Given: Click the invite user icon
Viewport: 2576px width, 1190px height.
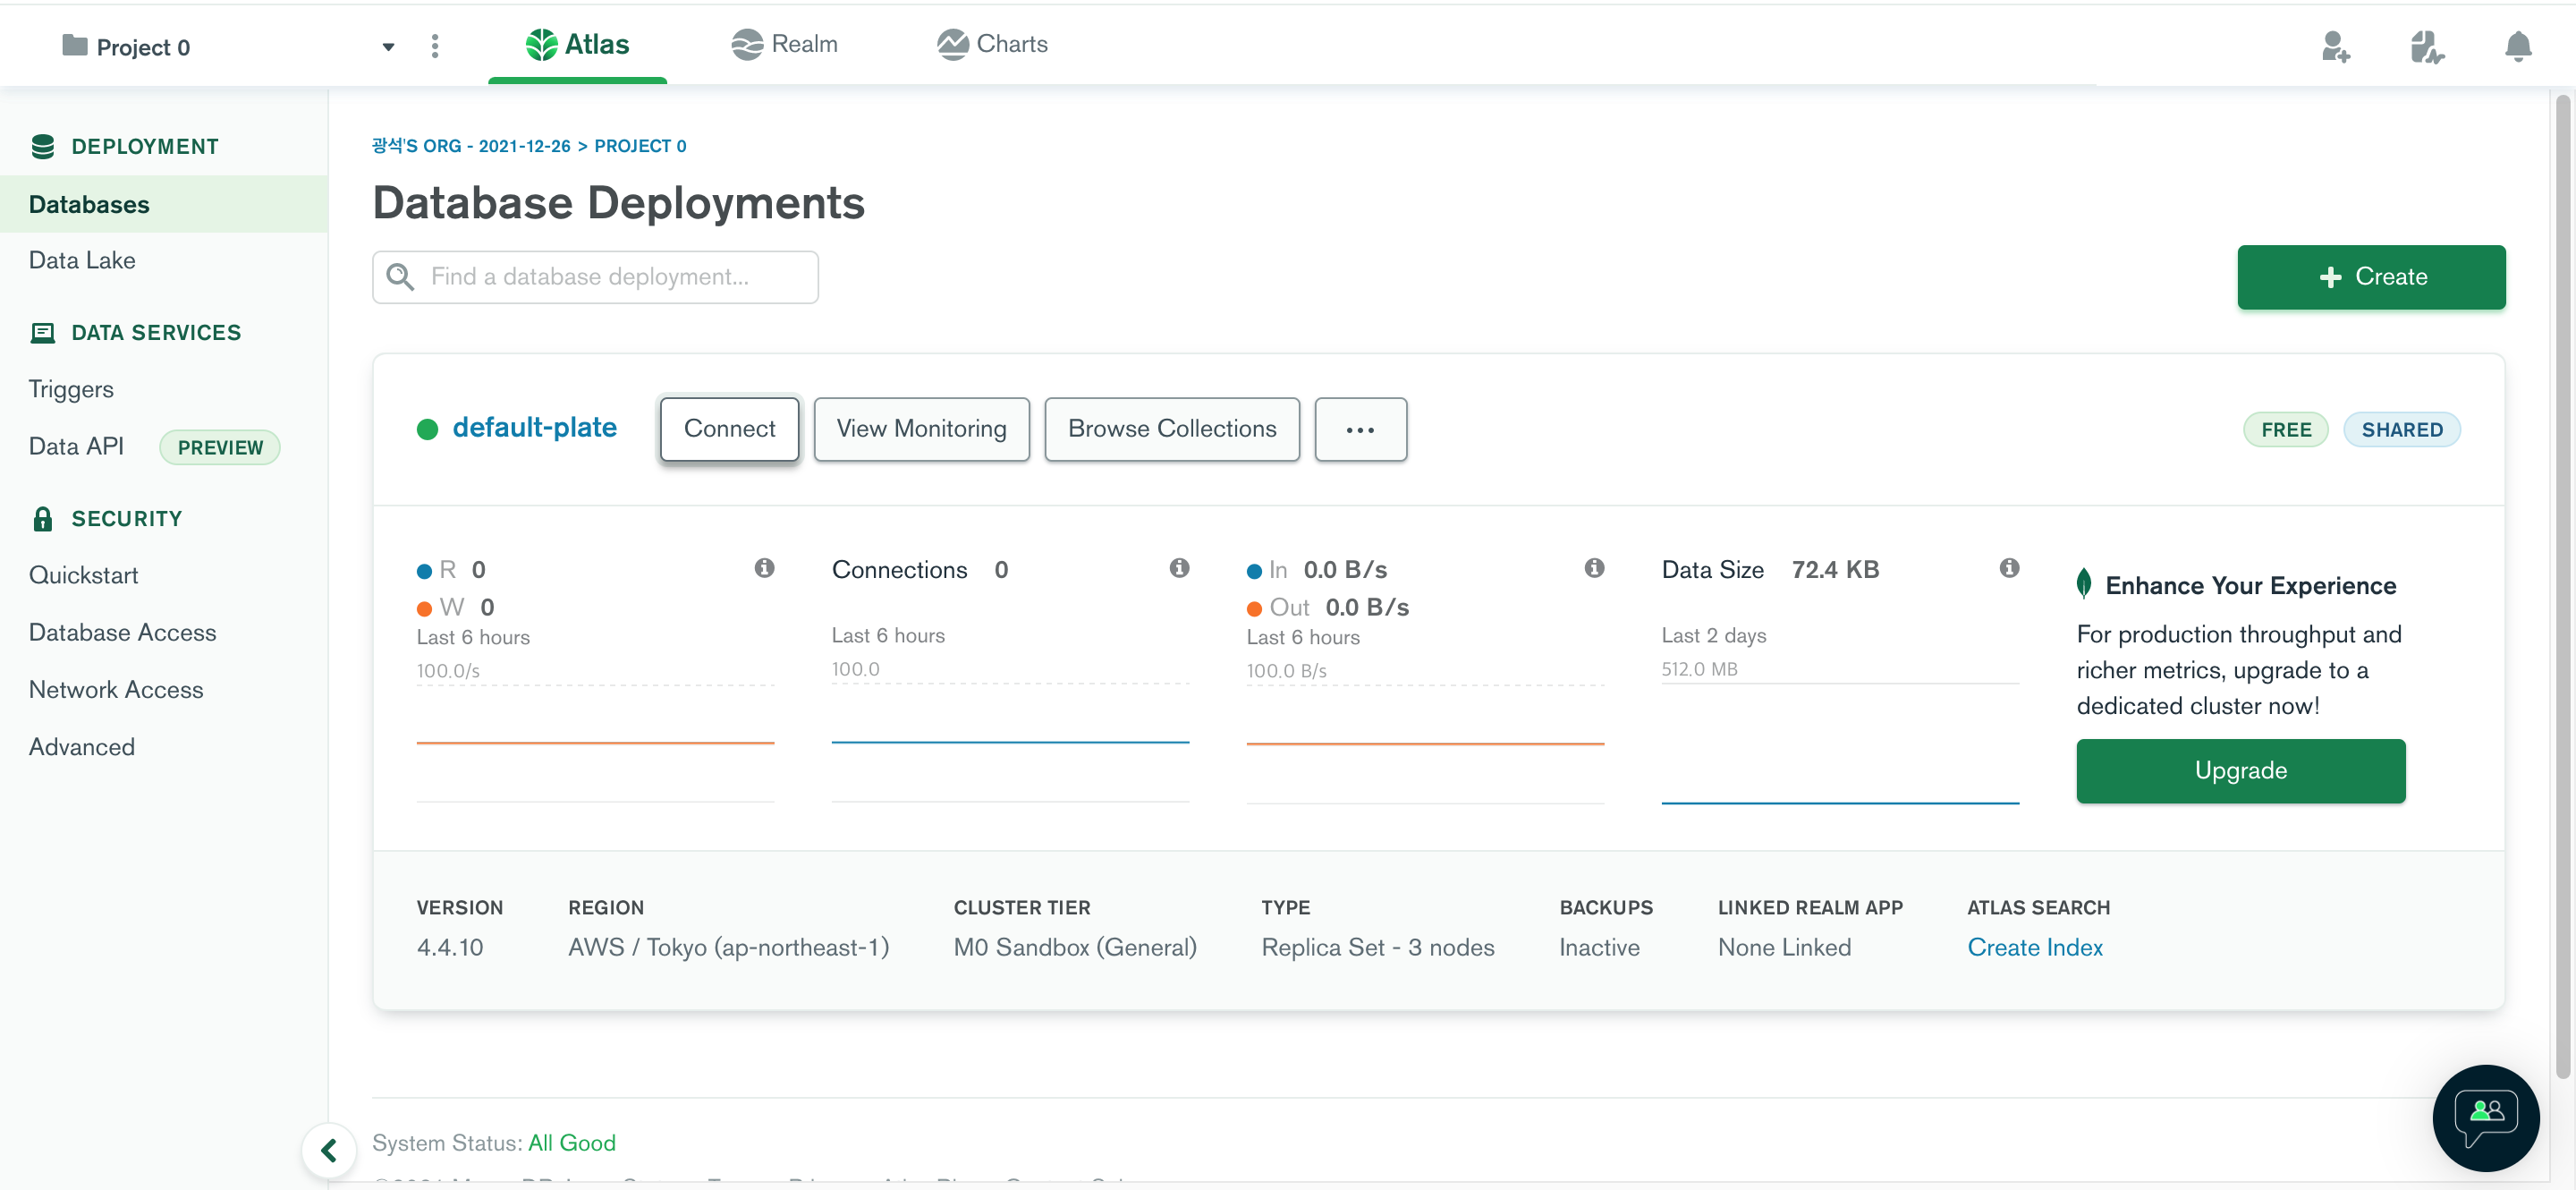Looking at the screenshot, I should [2336, 46].
